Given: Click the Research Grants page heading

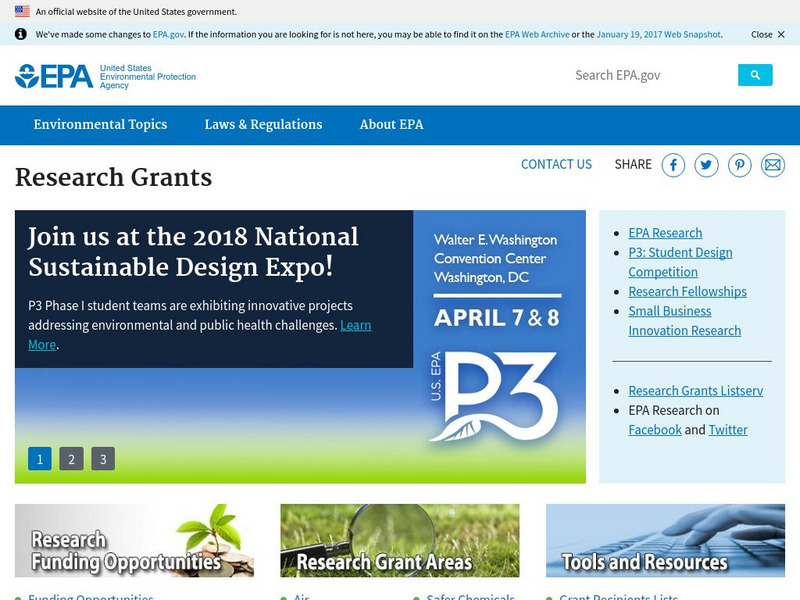Looking at the screenshot, I should coord(113,178).
